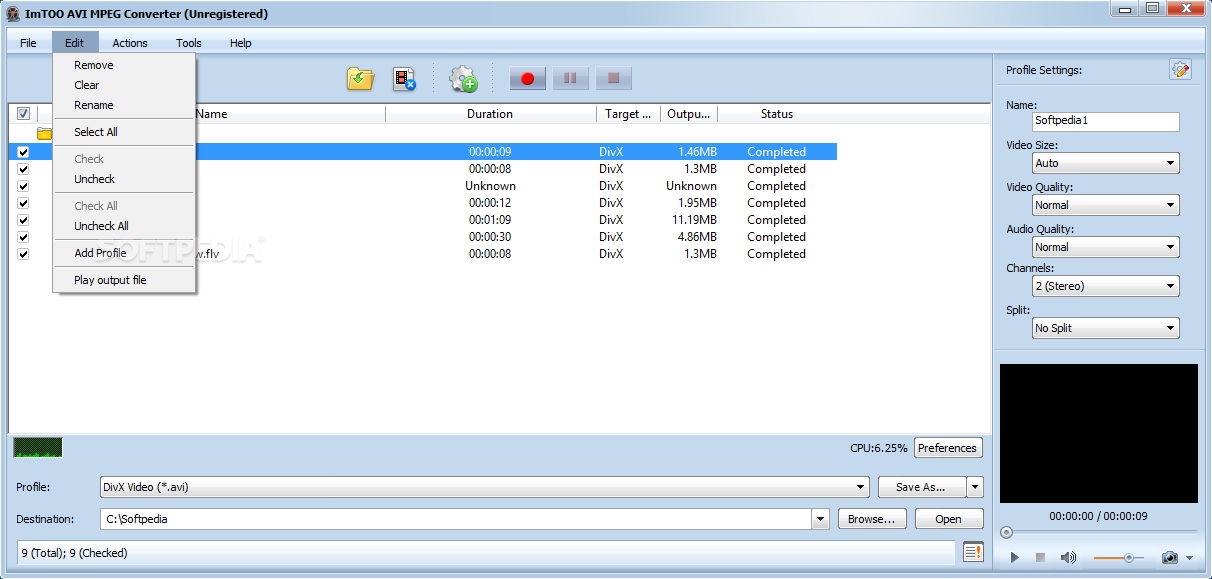Sort by the Status column header
The width and height of the screenshot is (1212, 579).
pos(777,114)
